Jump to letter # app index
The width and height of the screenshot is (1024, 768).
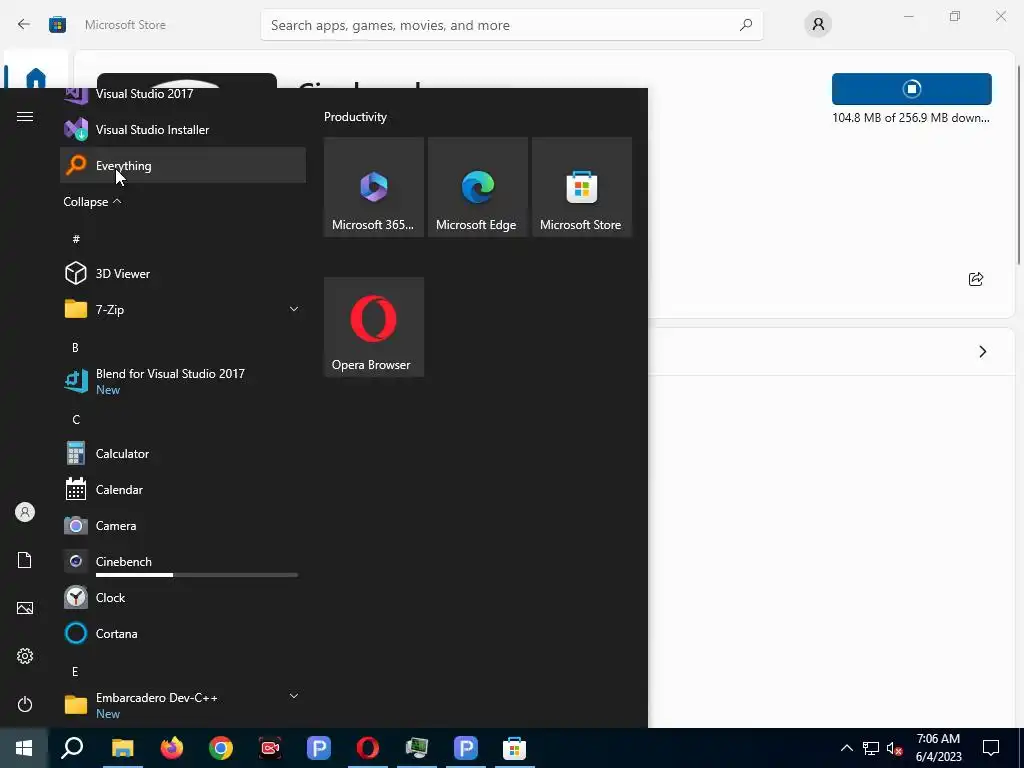tap(76, 238)
